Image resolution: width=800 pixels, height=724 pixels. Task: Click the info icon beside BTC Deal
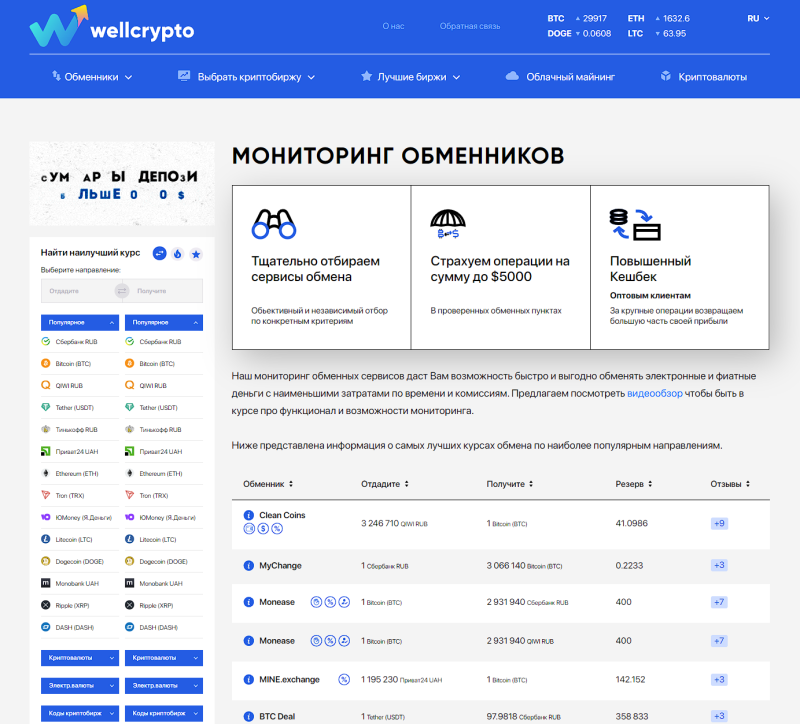pos(249,717)
